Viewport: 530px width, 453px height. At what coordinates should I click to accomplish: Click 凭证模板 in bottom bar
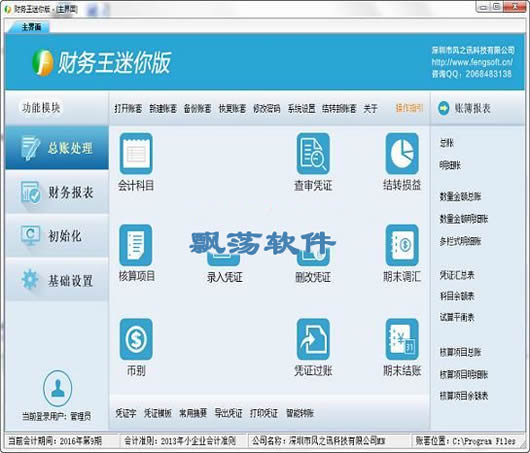tap(158, 413)
